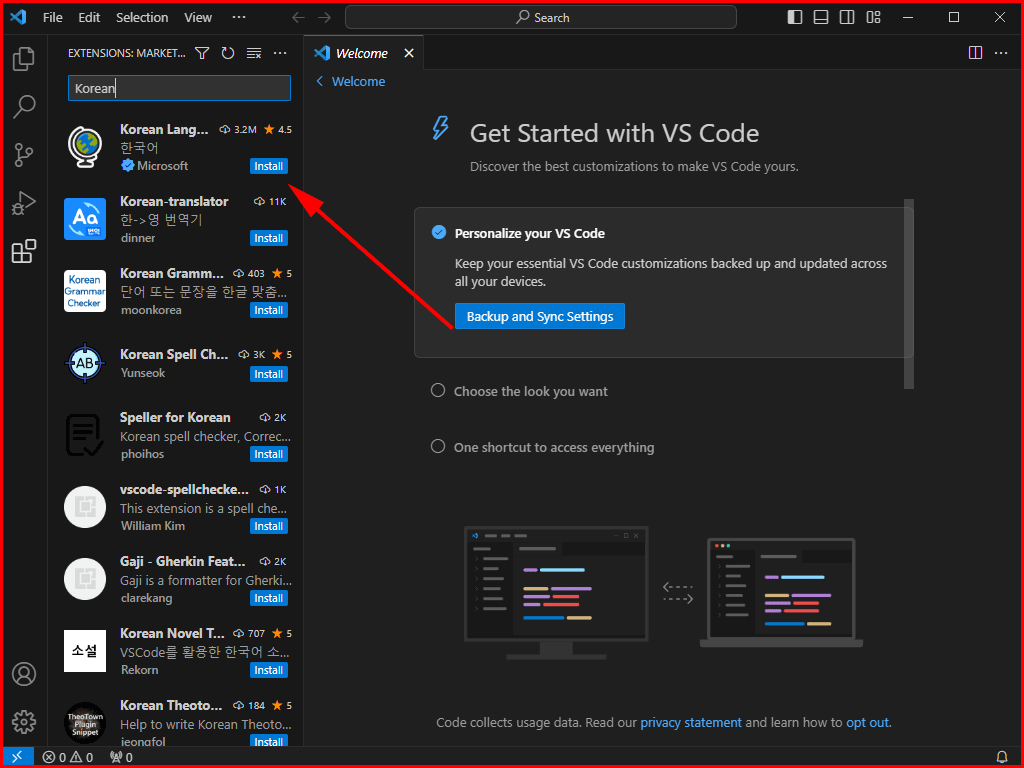Show errors and warnings count in status bar

pyautogui.click(x=68, y=757)
